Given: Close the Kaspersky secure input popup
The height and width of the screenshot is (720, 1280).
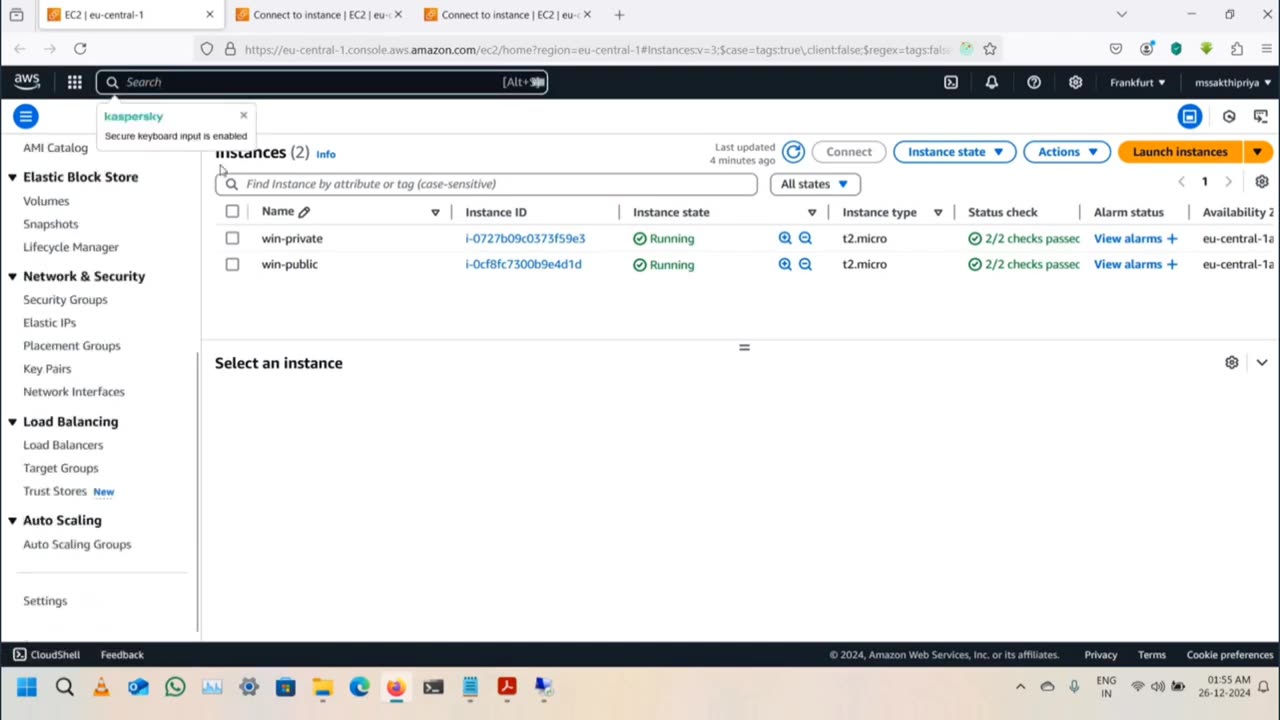Looking at the screenshot, I should coord(243,115).
